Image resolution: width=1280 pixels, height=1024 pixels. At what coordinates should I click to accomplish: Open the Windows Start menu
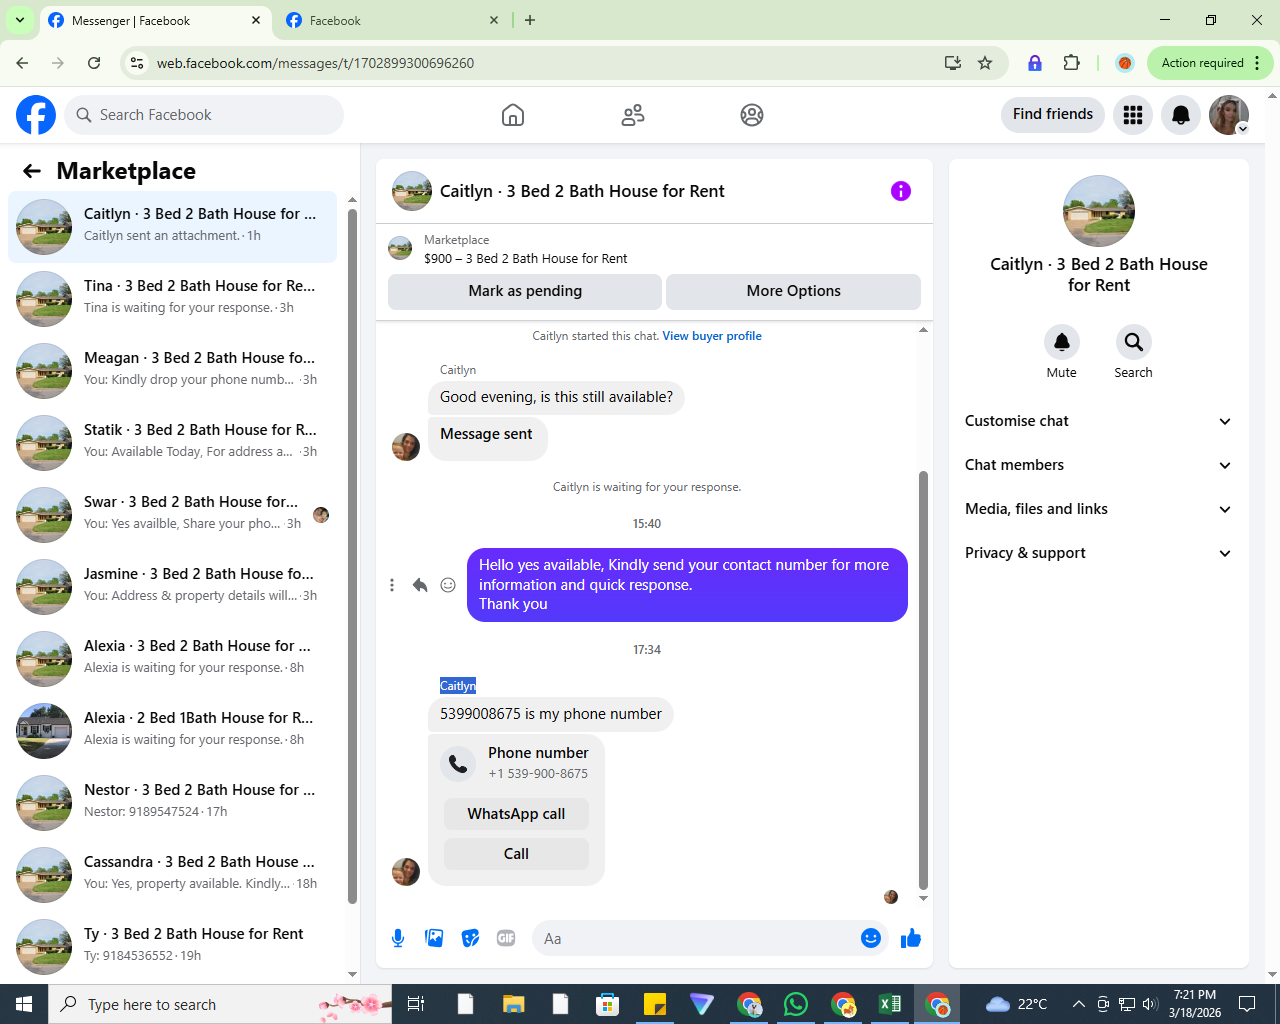24,1004
